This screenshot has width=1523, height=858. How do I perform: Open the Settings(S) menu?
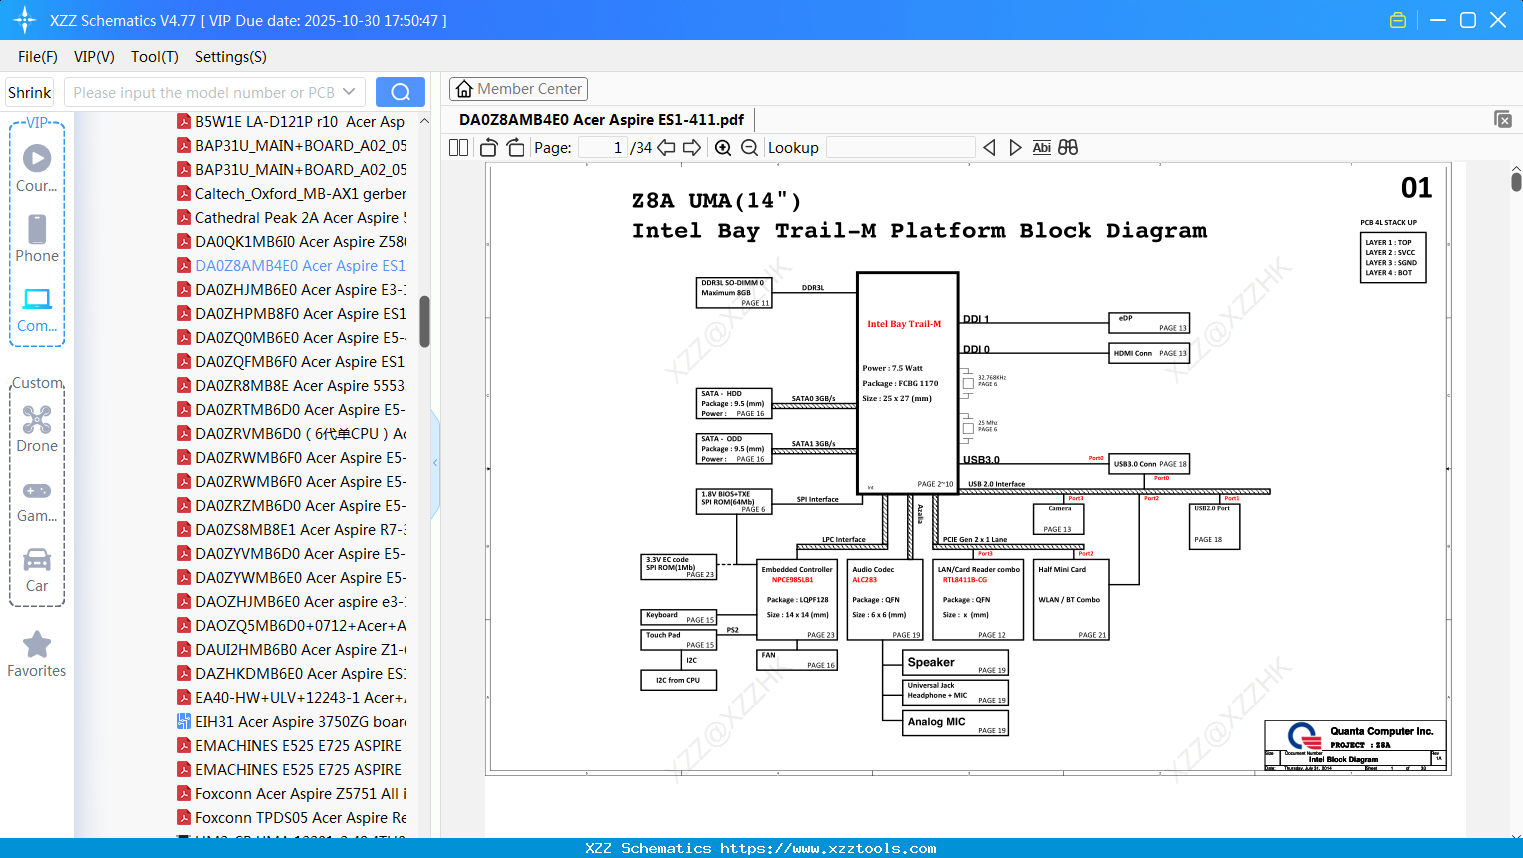(230, 57)
